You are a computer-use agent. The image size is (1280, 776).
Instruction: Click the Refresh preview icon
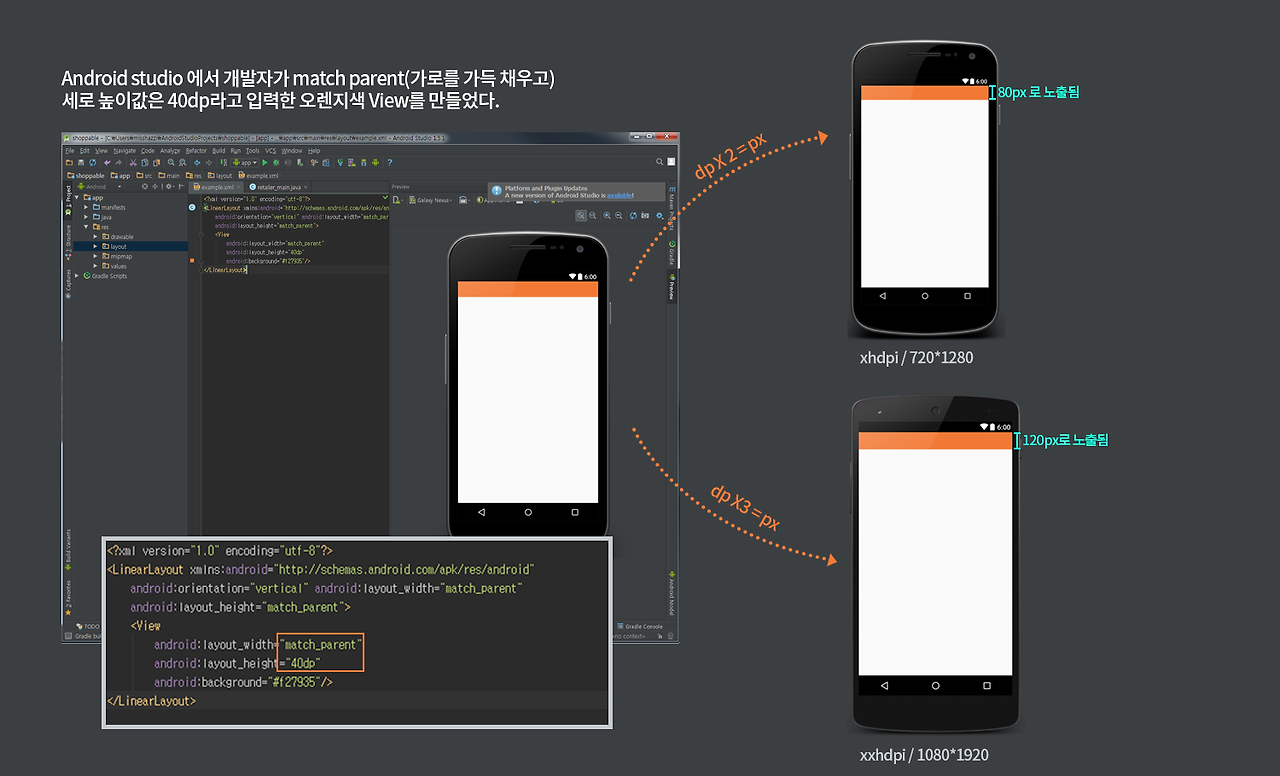(632, 215)
